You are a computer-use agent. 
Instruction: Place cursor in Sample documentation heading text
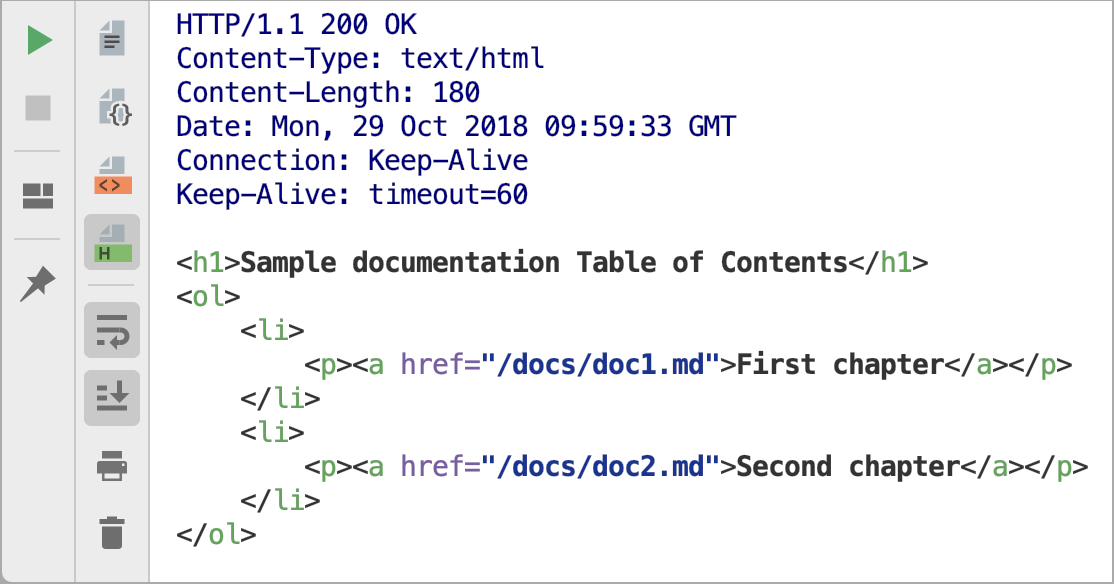pyautogui.click(x=544, y=263)
